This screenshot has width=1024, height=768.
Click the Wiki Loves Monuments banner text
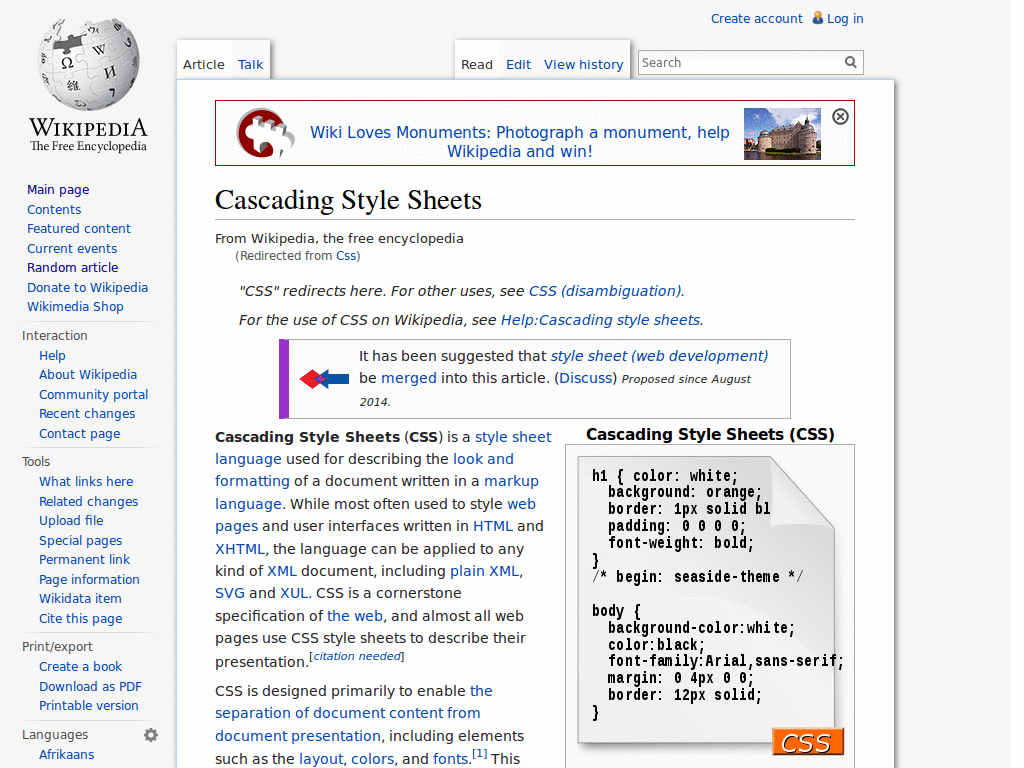[x=520, y=142]
